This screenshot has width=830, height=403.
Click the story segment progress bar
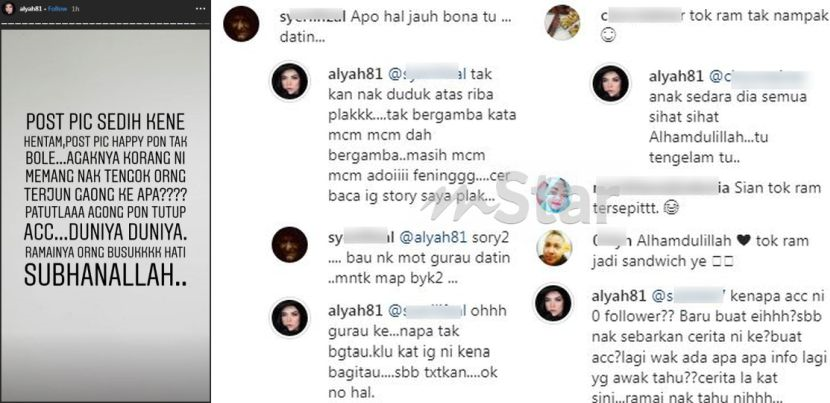(105, 24)
